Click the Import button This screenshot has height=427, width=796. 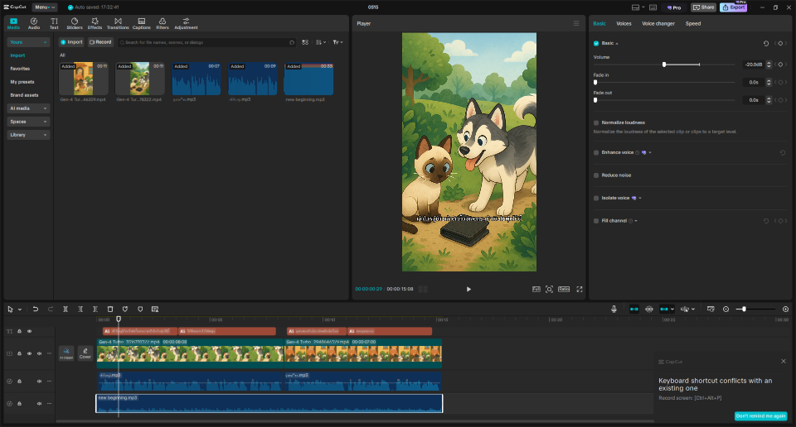pos(71,42)
